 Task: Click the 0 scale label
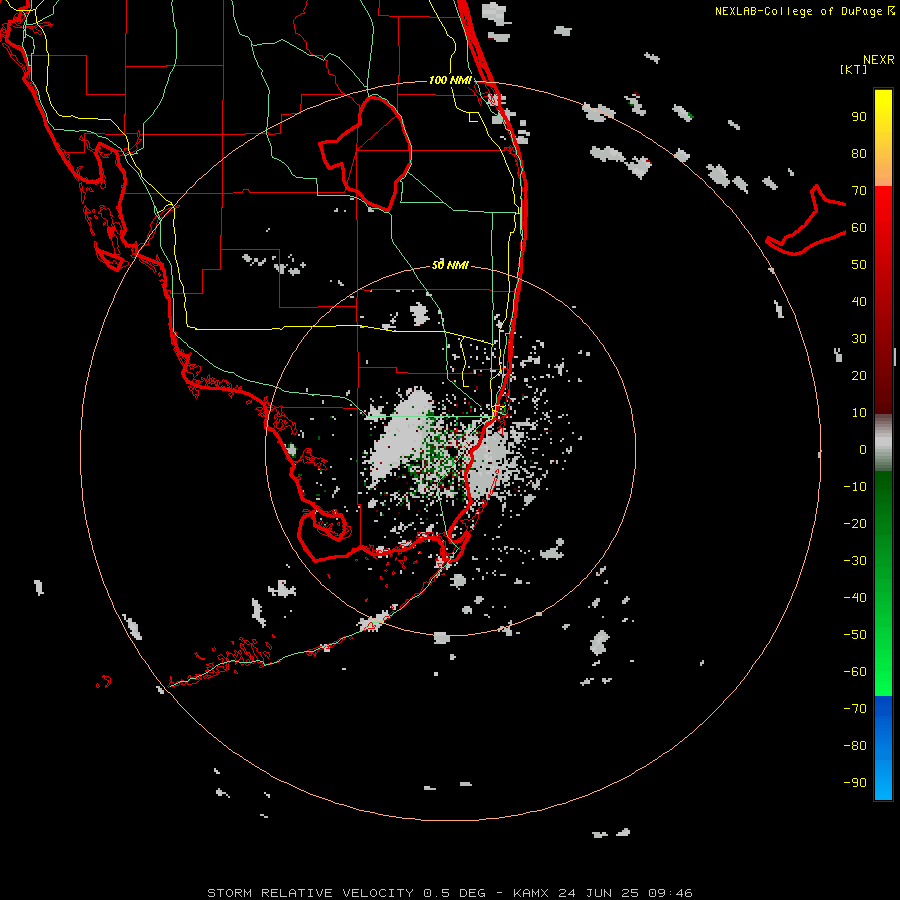coord(863,449)
